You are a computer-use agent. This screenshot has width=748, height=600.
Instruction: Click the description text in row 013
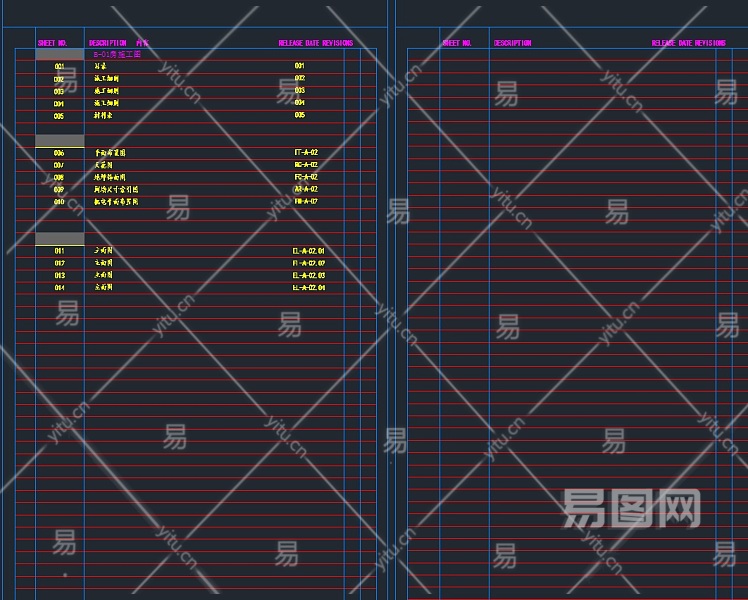tap(103, 275)
